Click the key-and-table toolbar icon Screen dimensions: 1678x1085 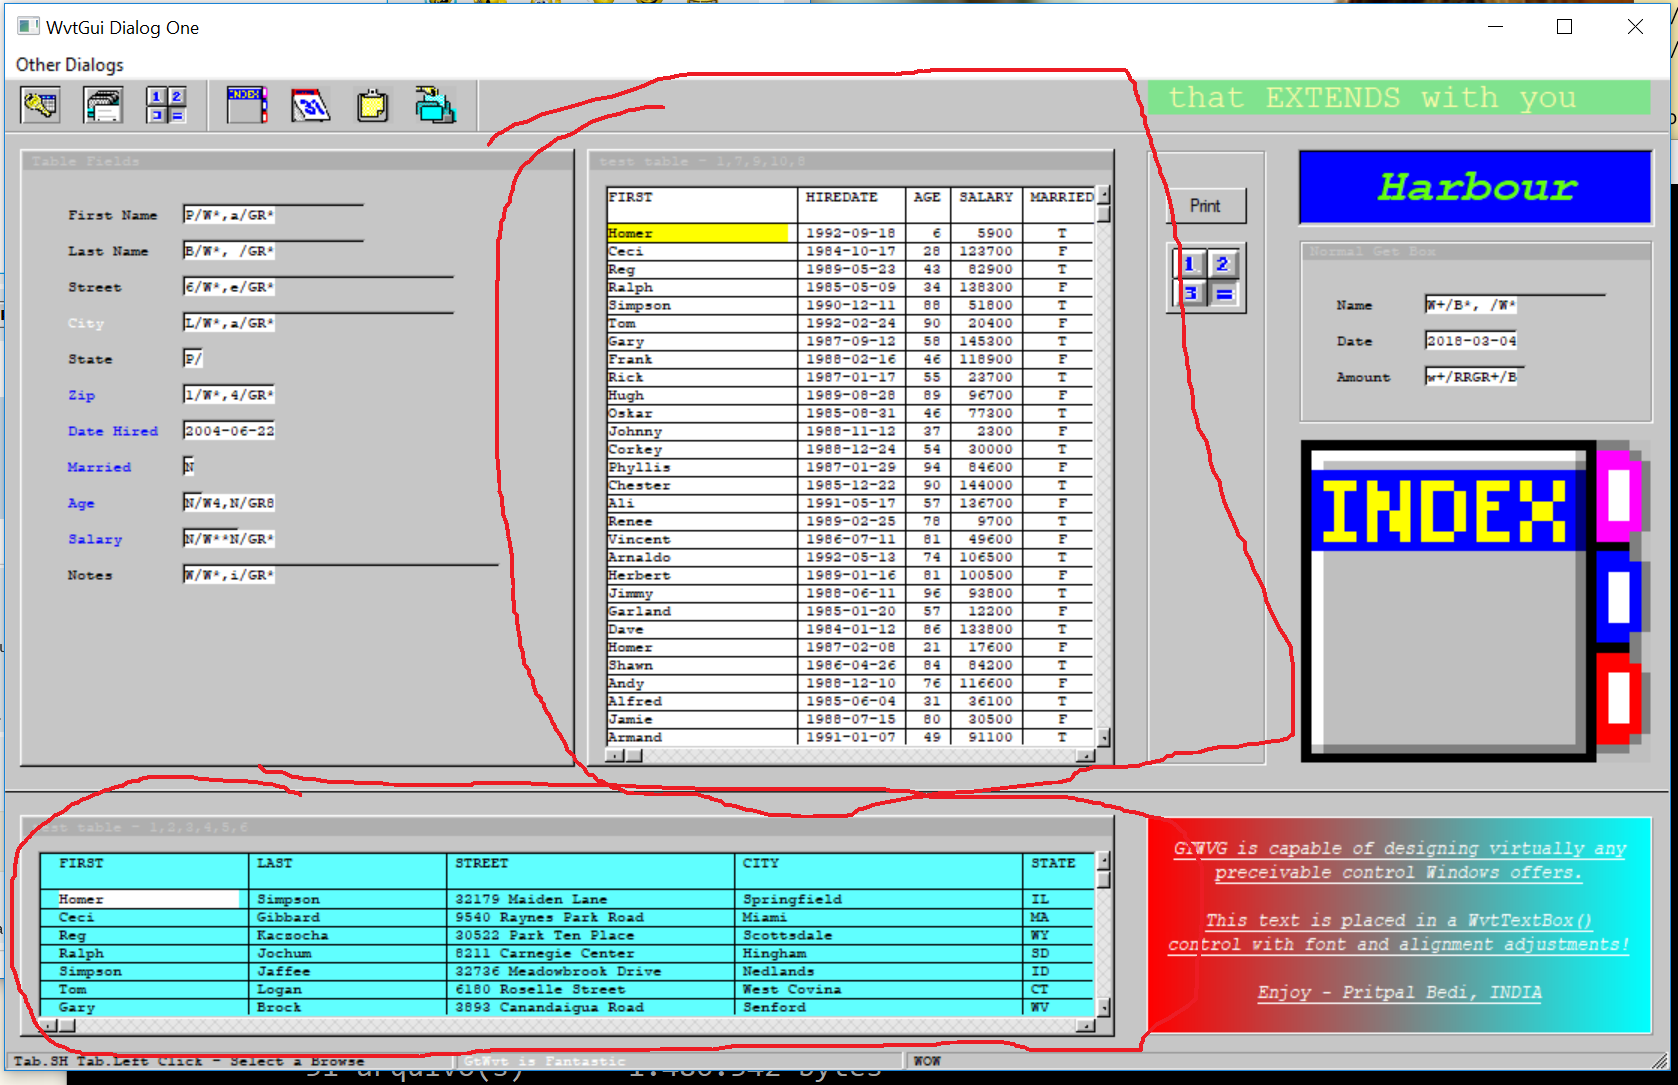coord(40,105)
